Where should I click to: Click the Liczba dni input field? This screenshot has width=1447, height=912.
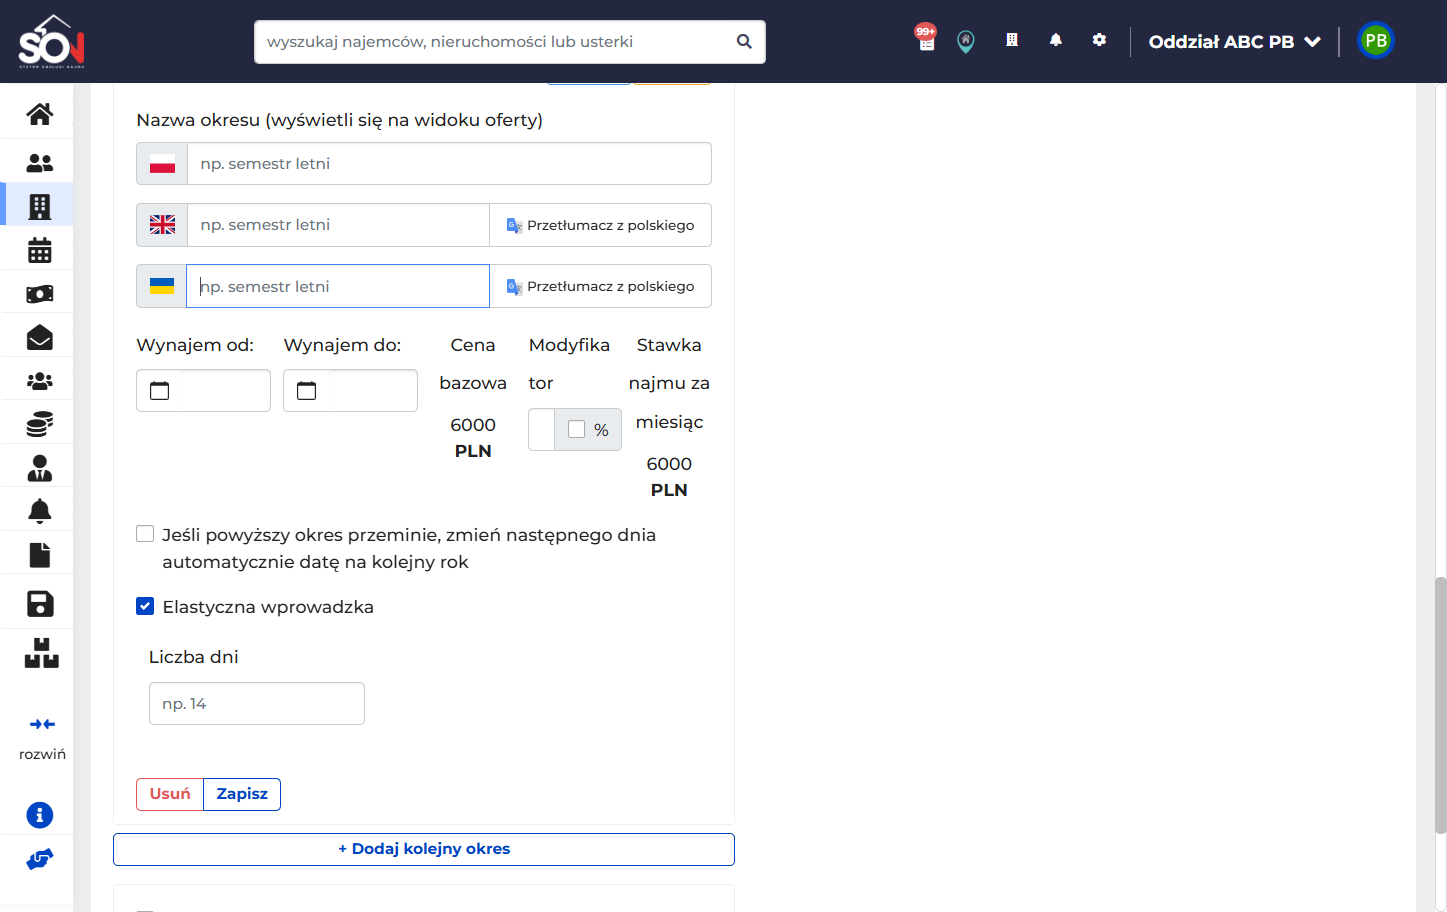(x=257, y=704)
